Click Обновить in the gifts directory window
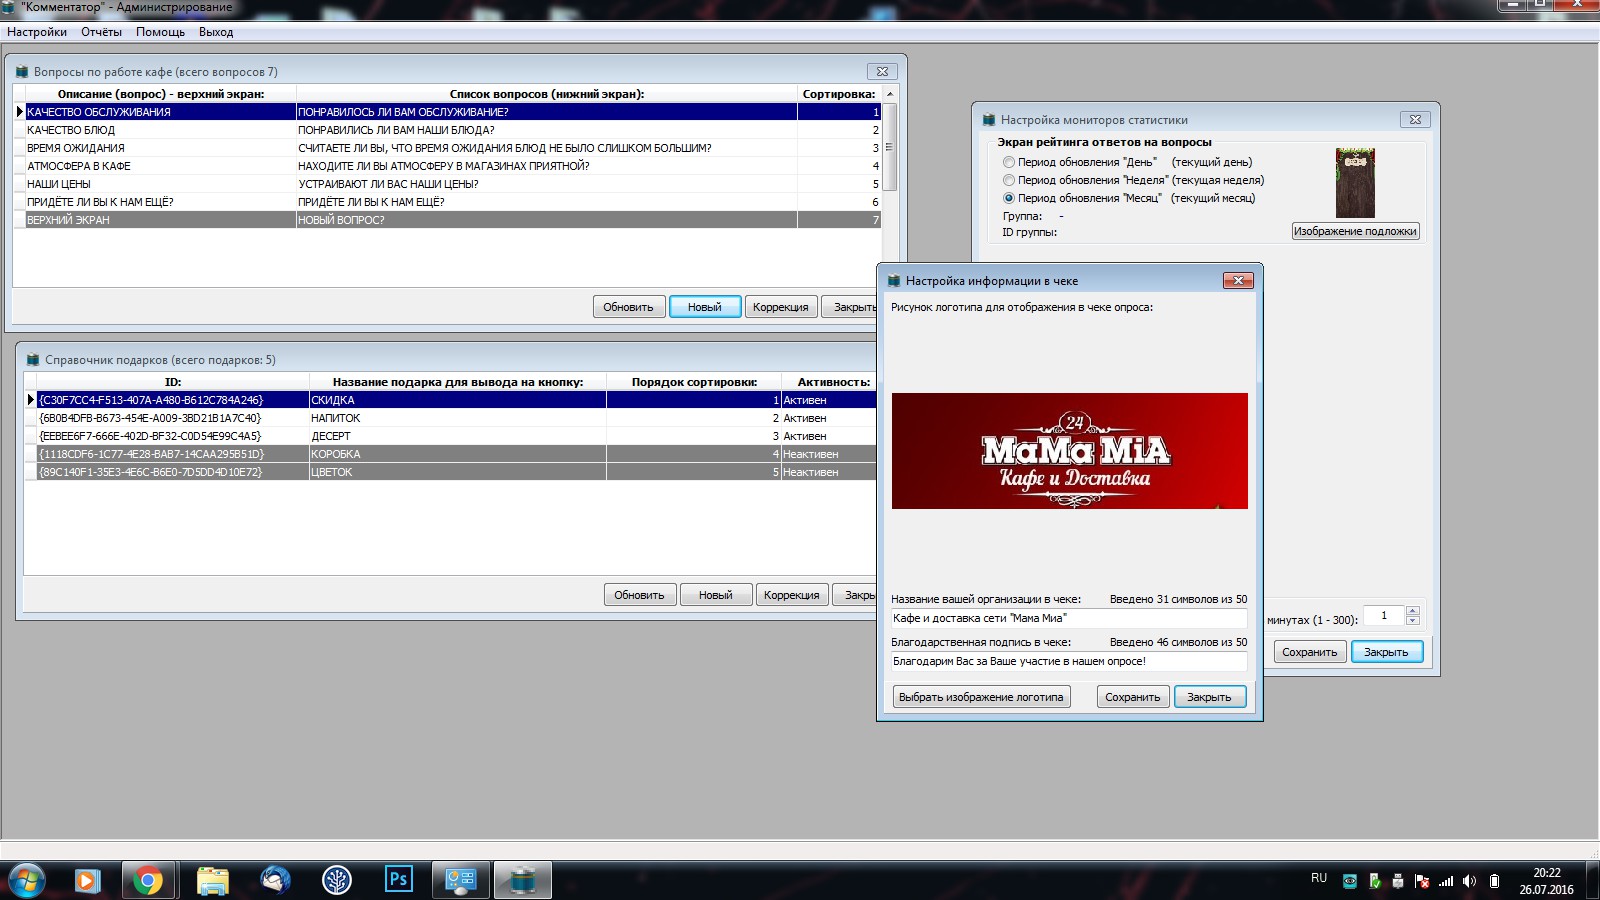 pyautogui.click(x=639, y=595)
